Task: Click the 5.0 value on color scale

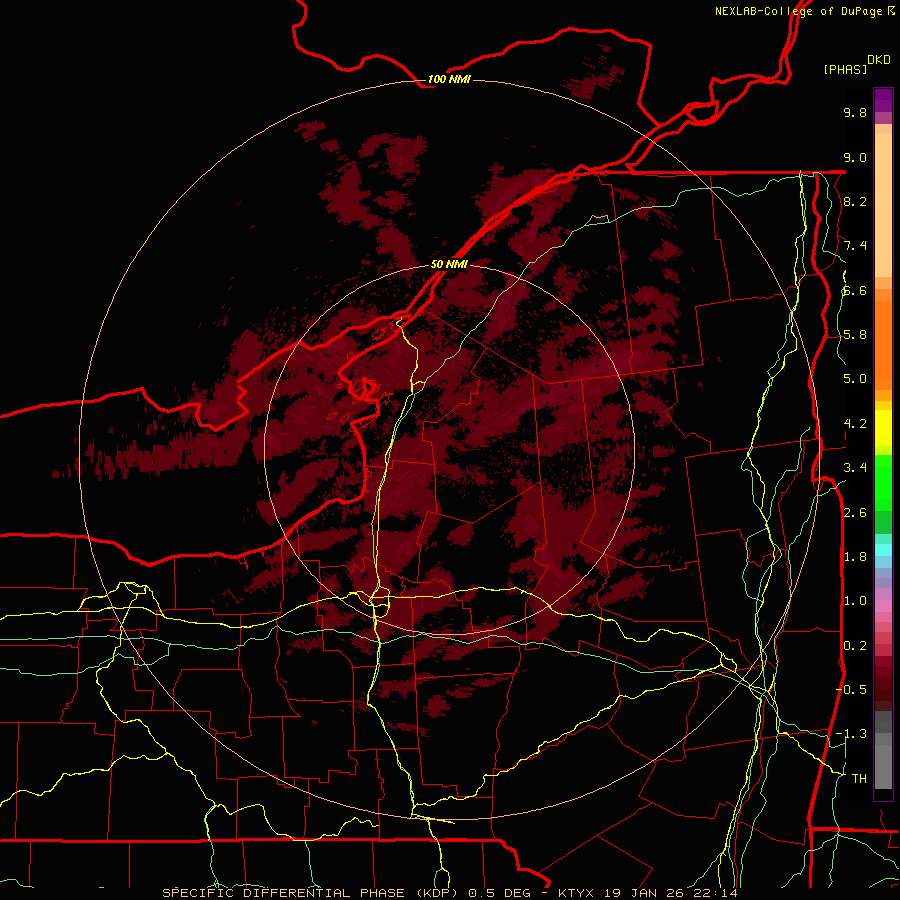Action: 855,379
